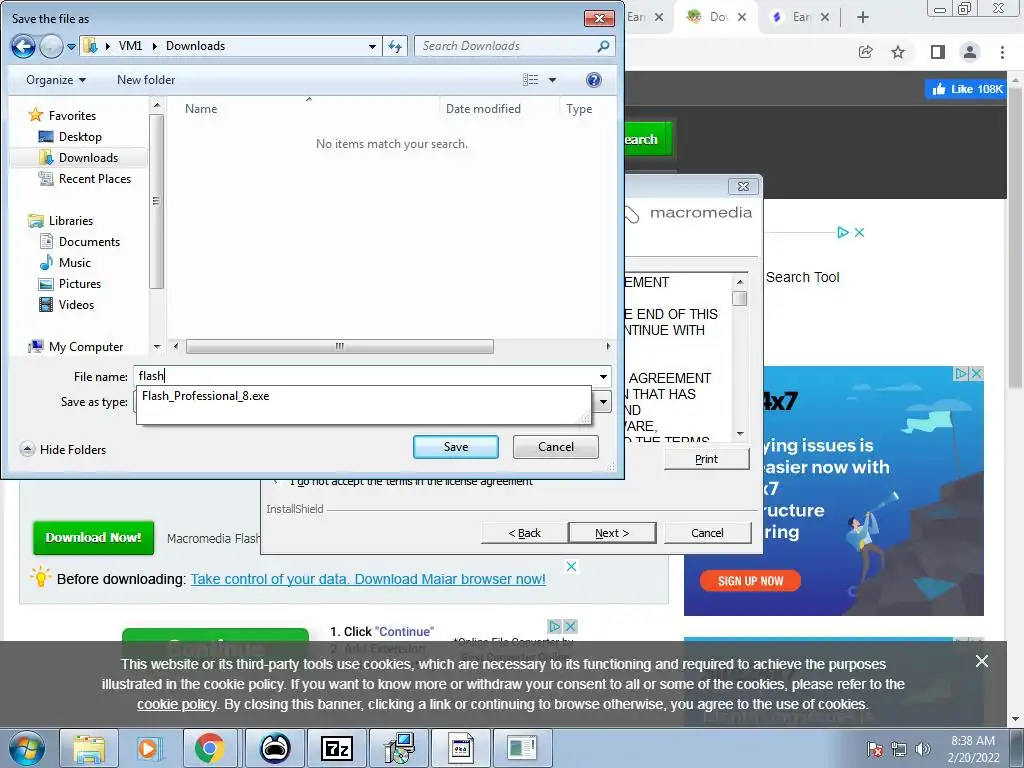Refresh the Downloads folder view

pos(395,46)
